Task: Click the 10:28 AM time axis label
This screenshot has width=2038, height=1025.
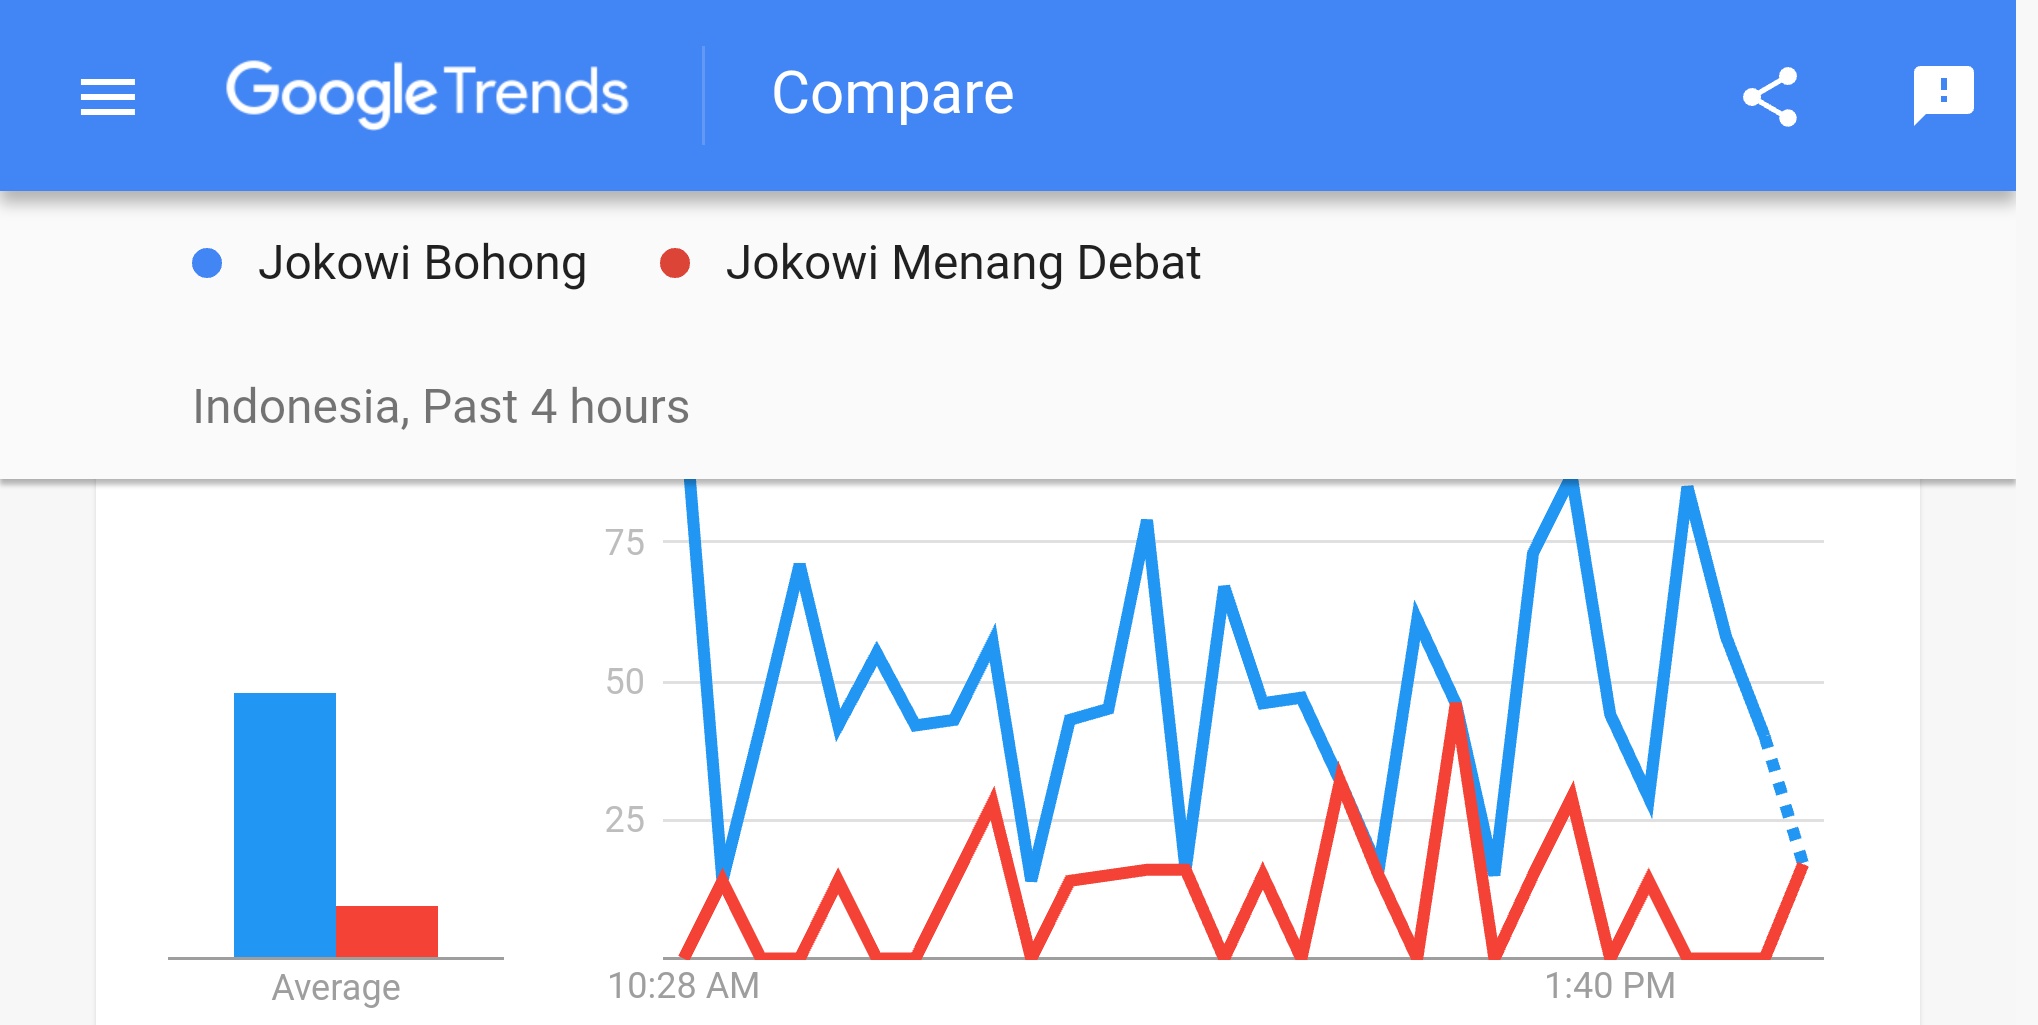Action: pos(684,986)
